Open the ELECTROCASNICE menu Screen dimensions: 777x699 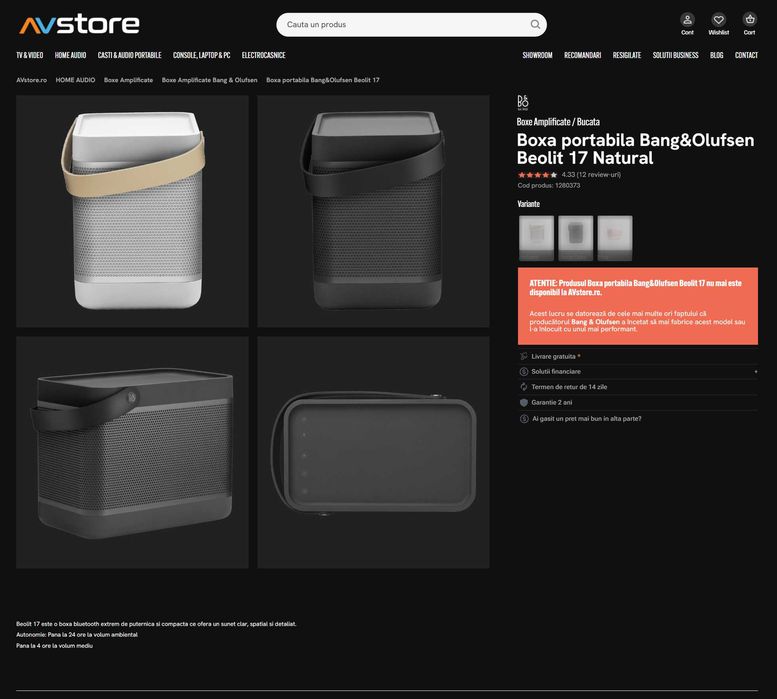tap(264, 55)
